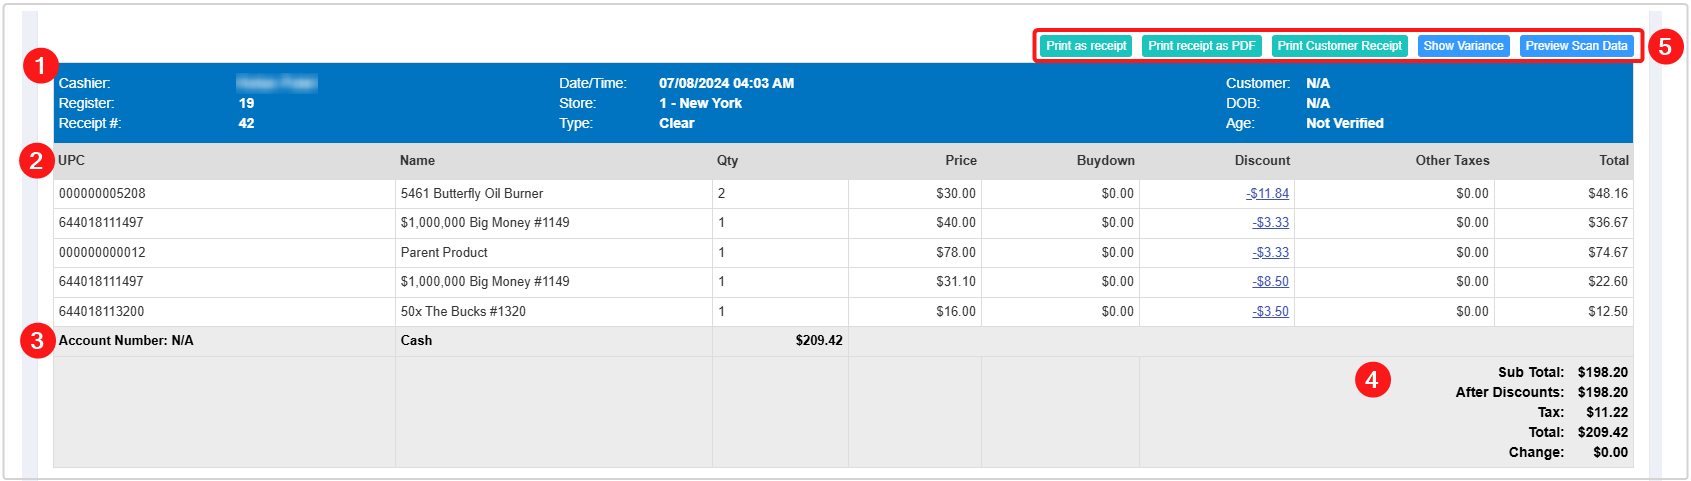Screen dimensions: 1691x481
Task: Click the Buydown column header
Action: pyautogui.click(x=1105, y=161)
